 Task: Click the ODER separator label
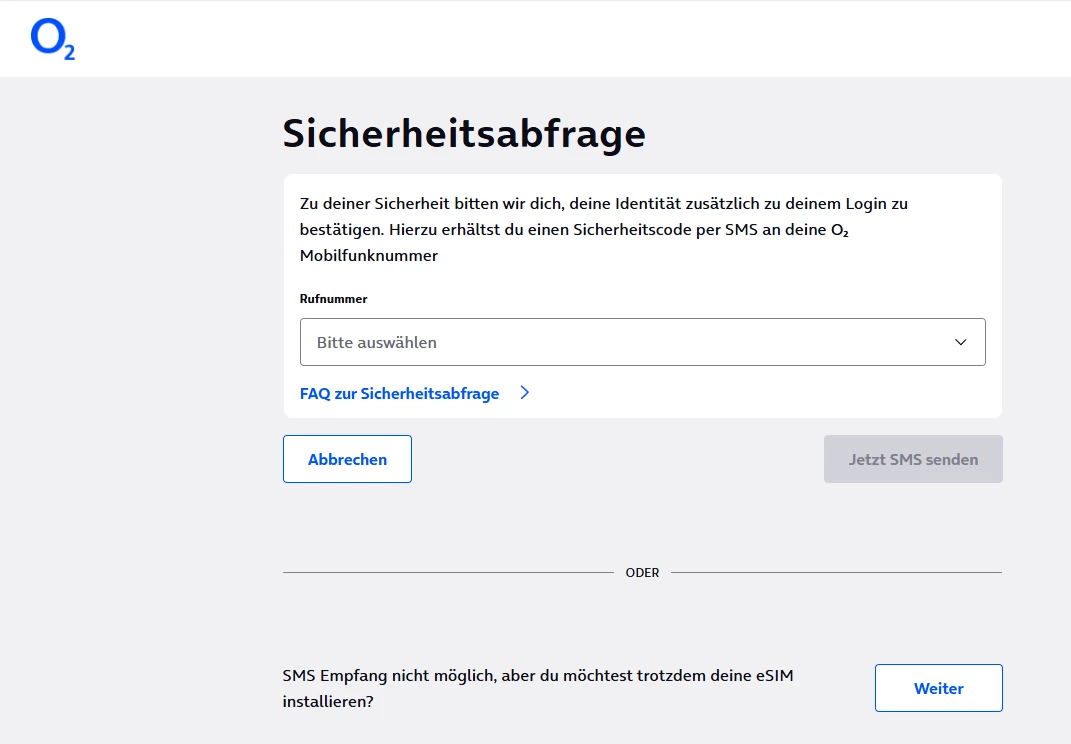[x=642, y=573]
